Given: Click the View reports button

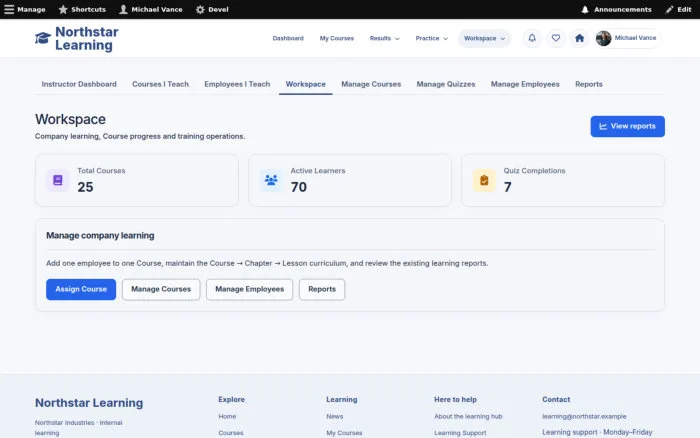Looking at the screenshot, I should [627, 126].
